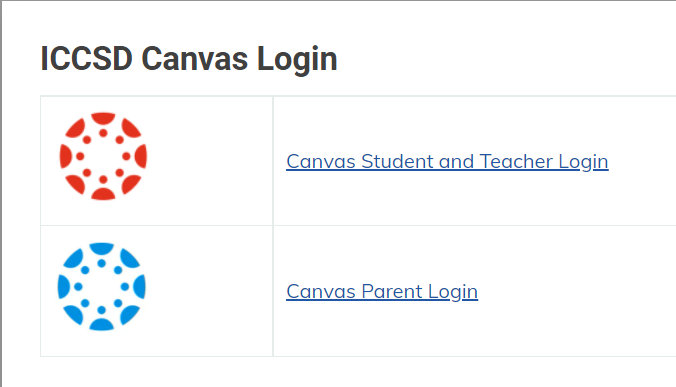Click the red Canvas logo icon
This screenshot has height=387, width=676.
pos(103,156)
